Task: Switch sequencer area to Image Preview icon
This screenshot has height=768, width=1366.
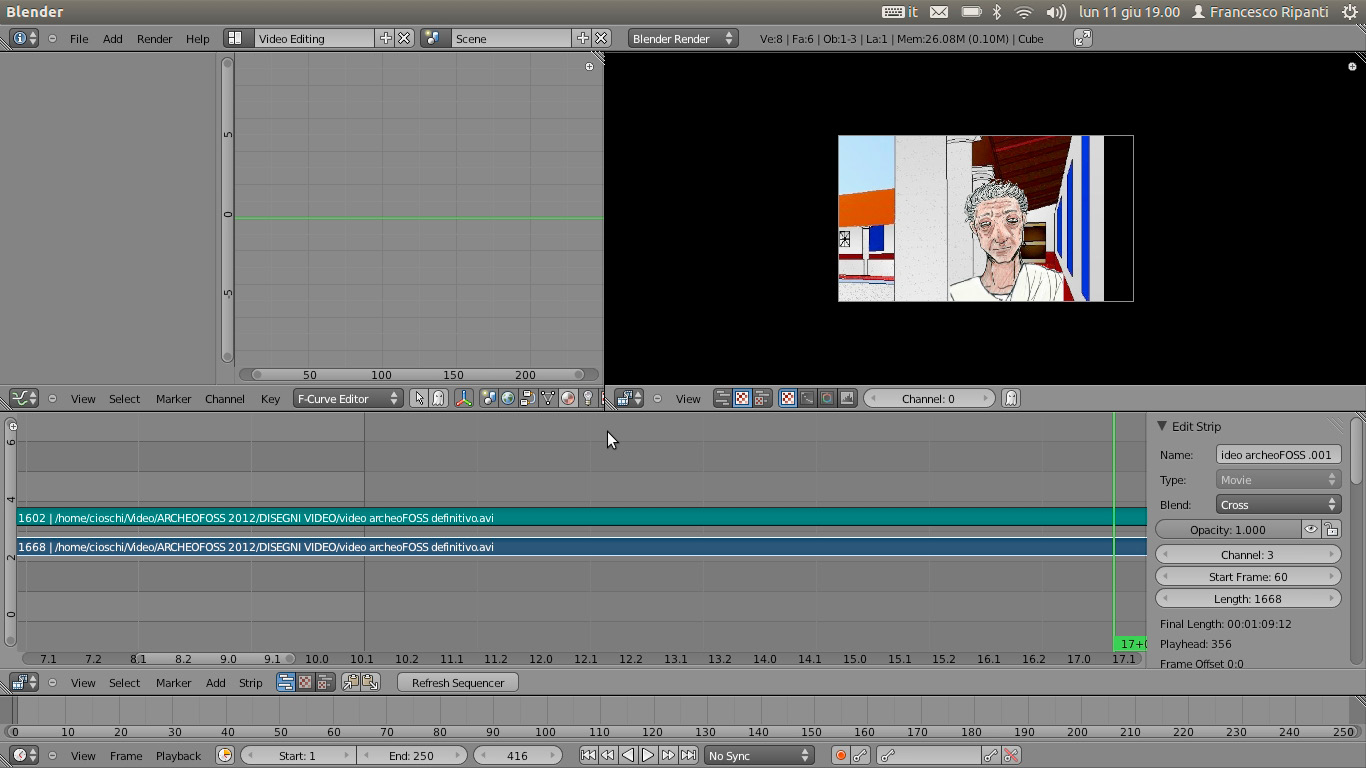Action: click(x=305, y=682)
